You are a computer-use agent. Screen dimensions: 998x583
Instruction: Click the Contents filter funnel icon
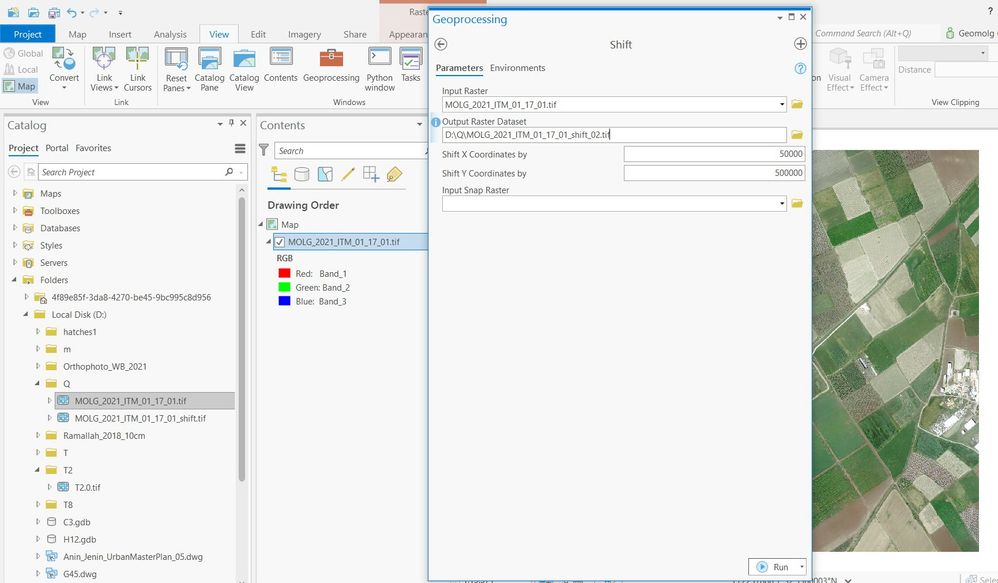coord(264,150)
